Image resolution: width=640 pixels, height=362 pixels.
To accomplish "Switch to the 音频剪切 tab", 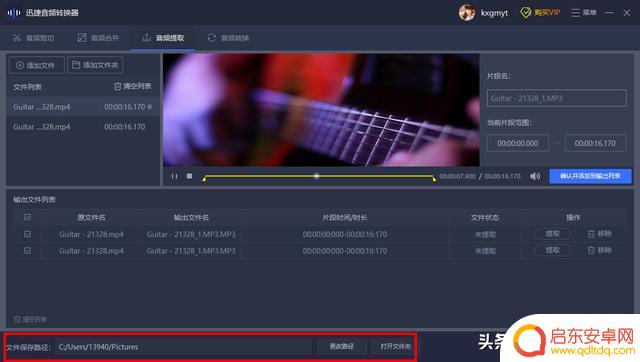I will [x=33, y=38].
